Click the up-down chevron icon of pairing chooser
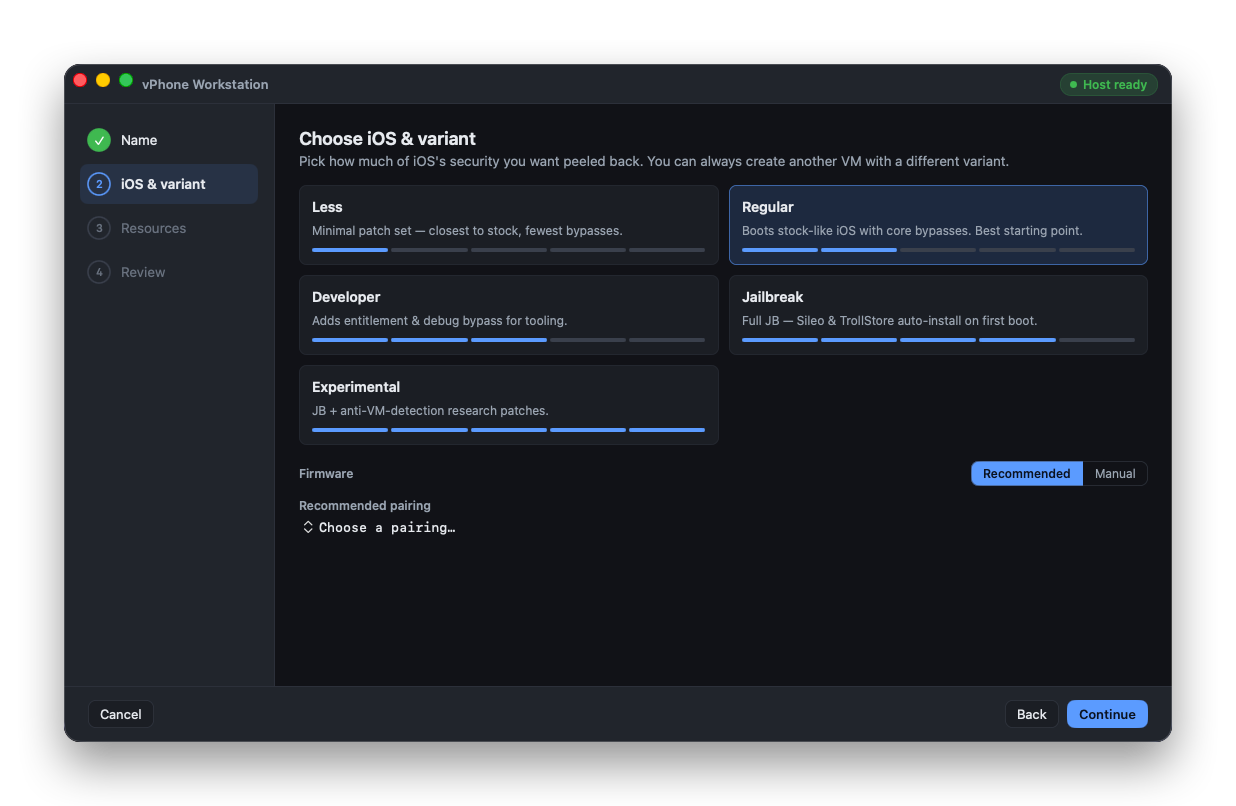 308,527
